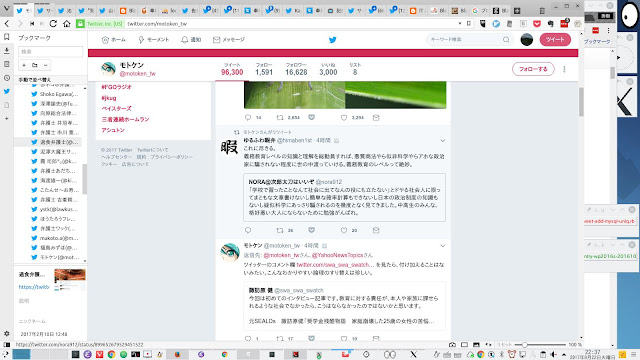Open the Evernote extension
This screenshot has height=360, width=640.
[x=550, y=24]
